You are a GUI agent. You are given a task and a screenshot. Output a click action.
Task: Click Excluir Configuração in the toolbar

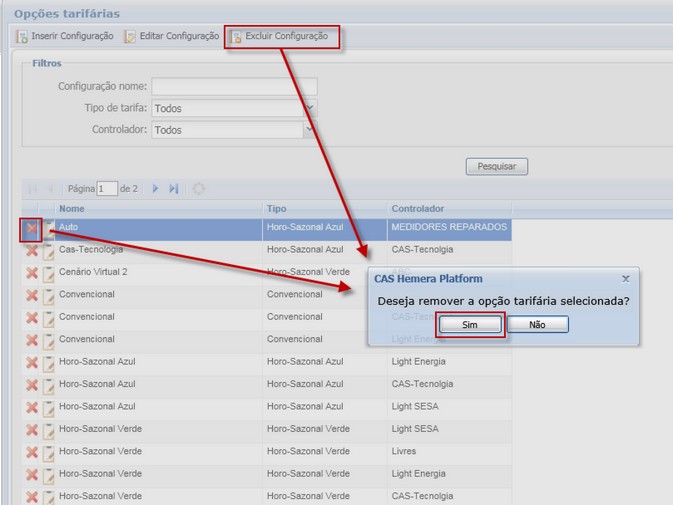[279, 36]
